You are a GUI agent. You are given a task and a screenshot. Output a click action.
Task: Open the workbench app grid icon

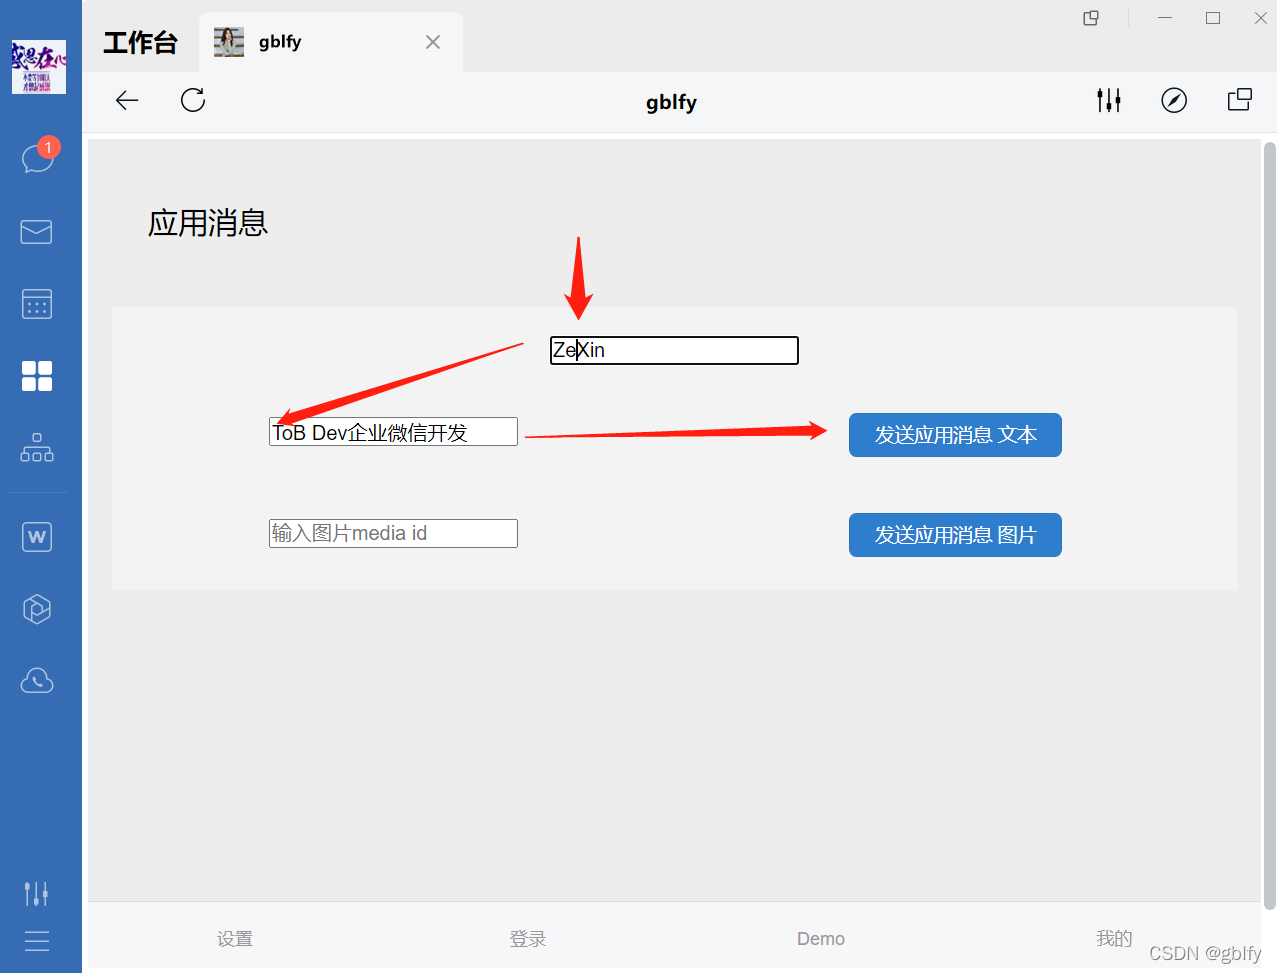37,376
